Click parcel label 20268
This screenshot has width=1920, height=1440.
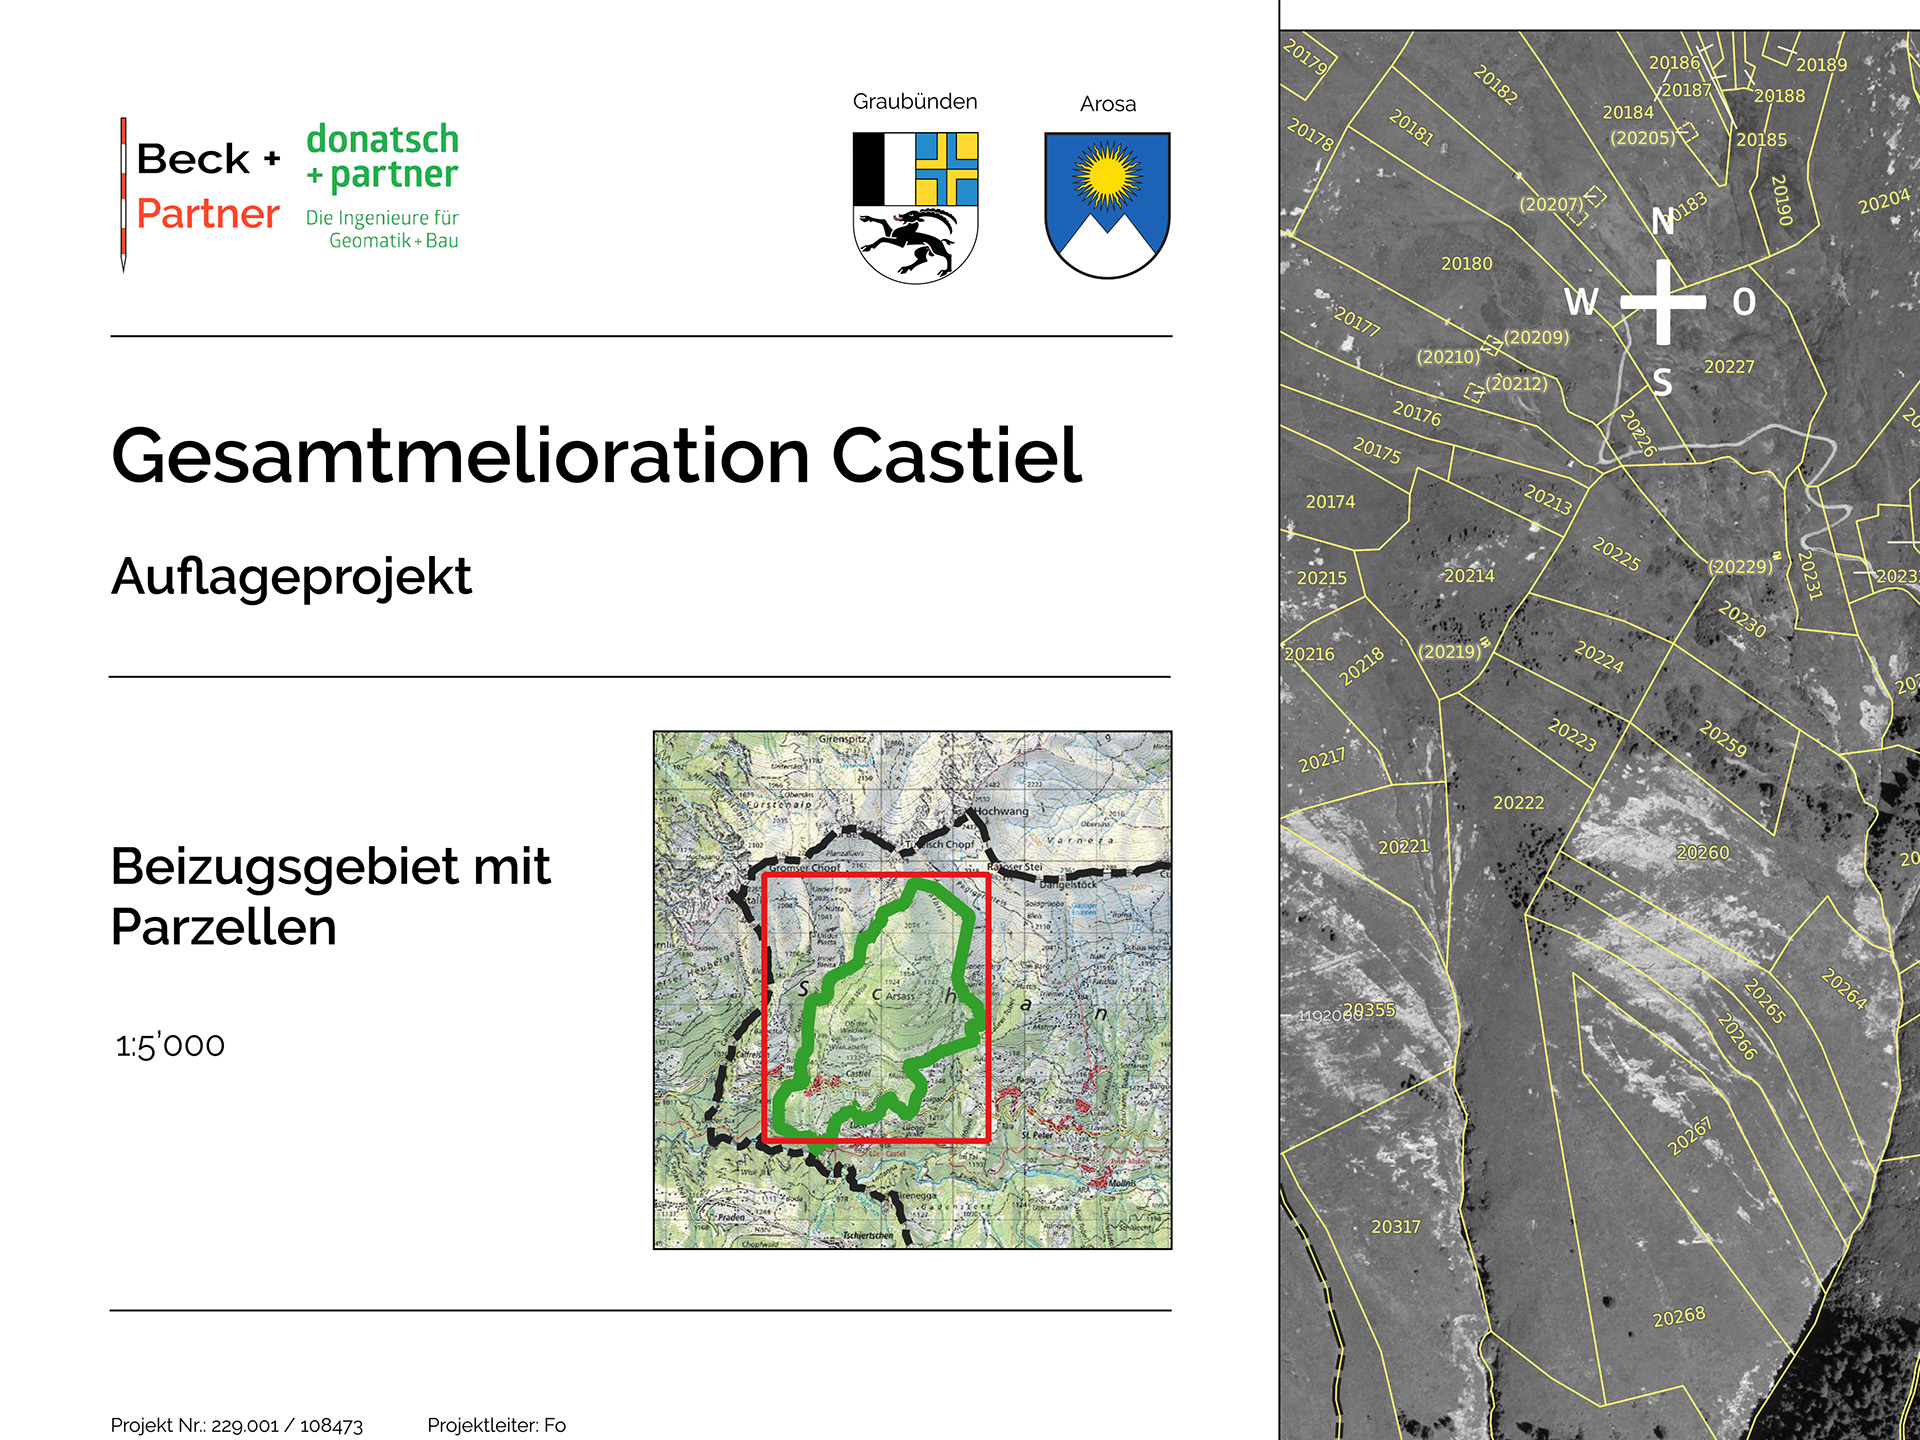[x=1679, y=1317]
